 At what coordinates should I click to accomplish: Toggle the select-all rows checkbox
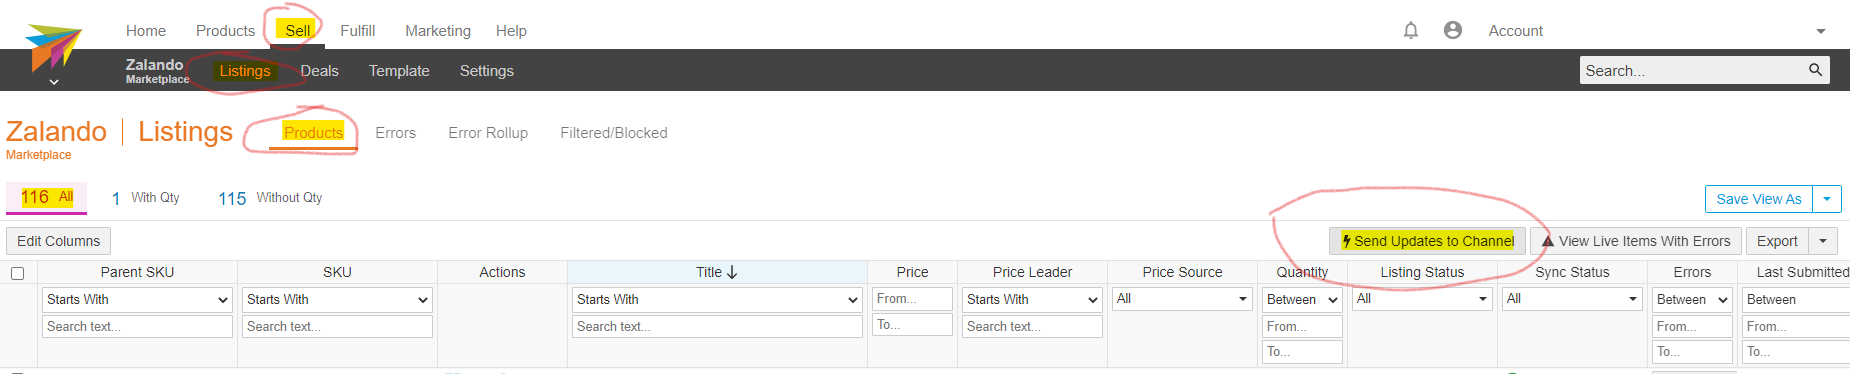pos(17,273)
